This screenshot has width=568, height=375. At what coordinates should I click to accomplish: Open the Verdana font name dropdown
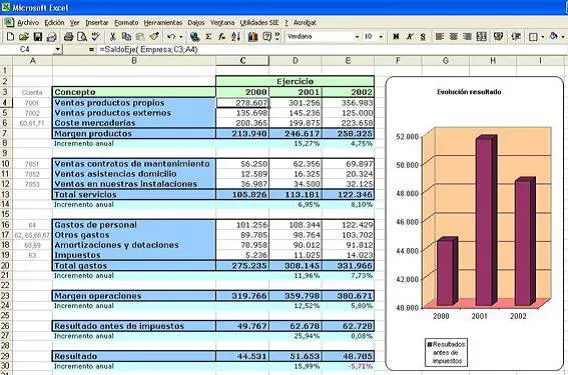pyautogui.click(x=357, y=37)
